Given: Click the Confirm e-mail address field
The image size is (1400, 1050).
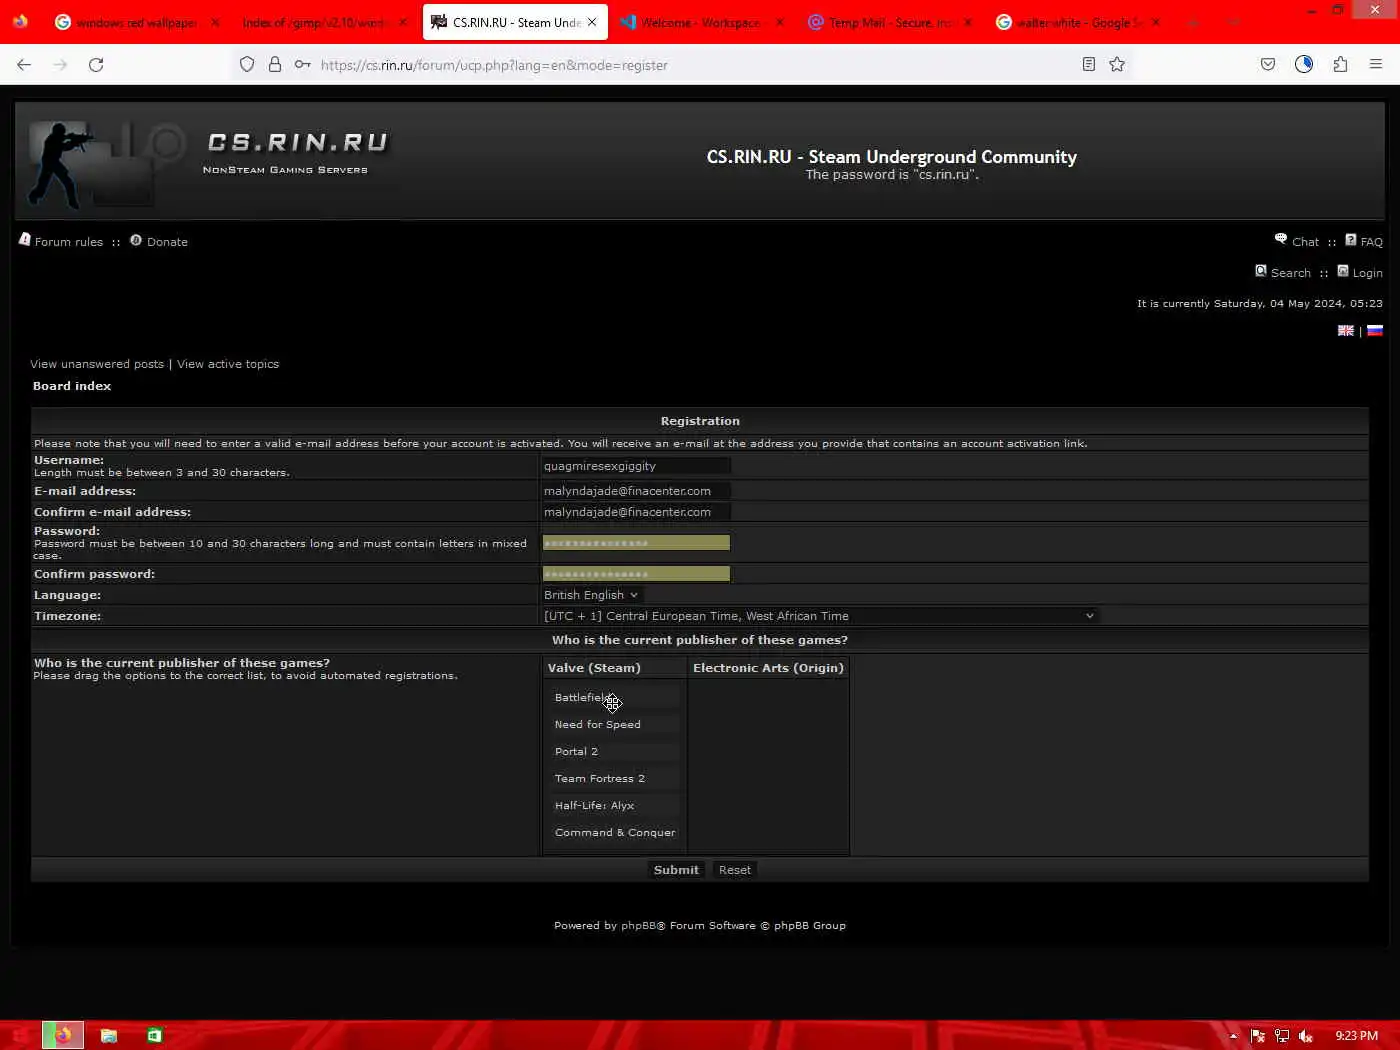Looking at the screenshot, I should [636, 512].
